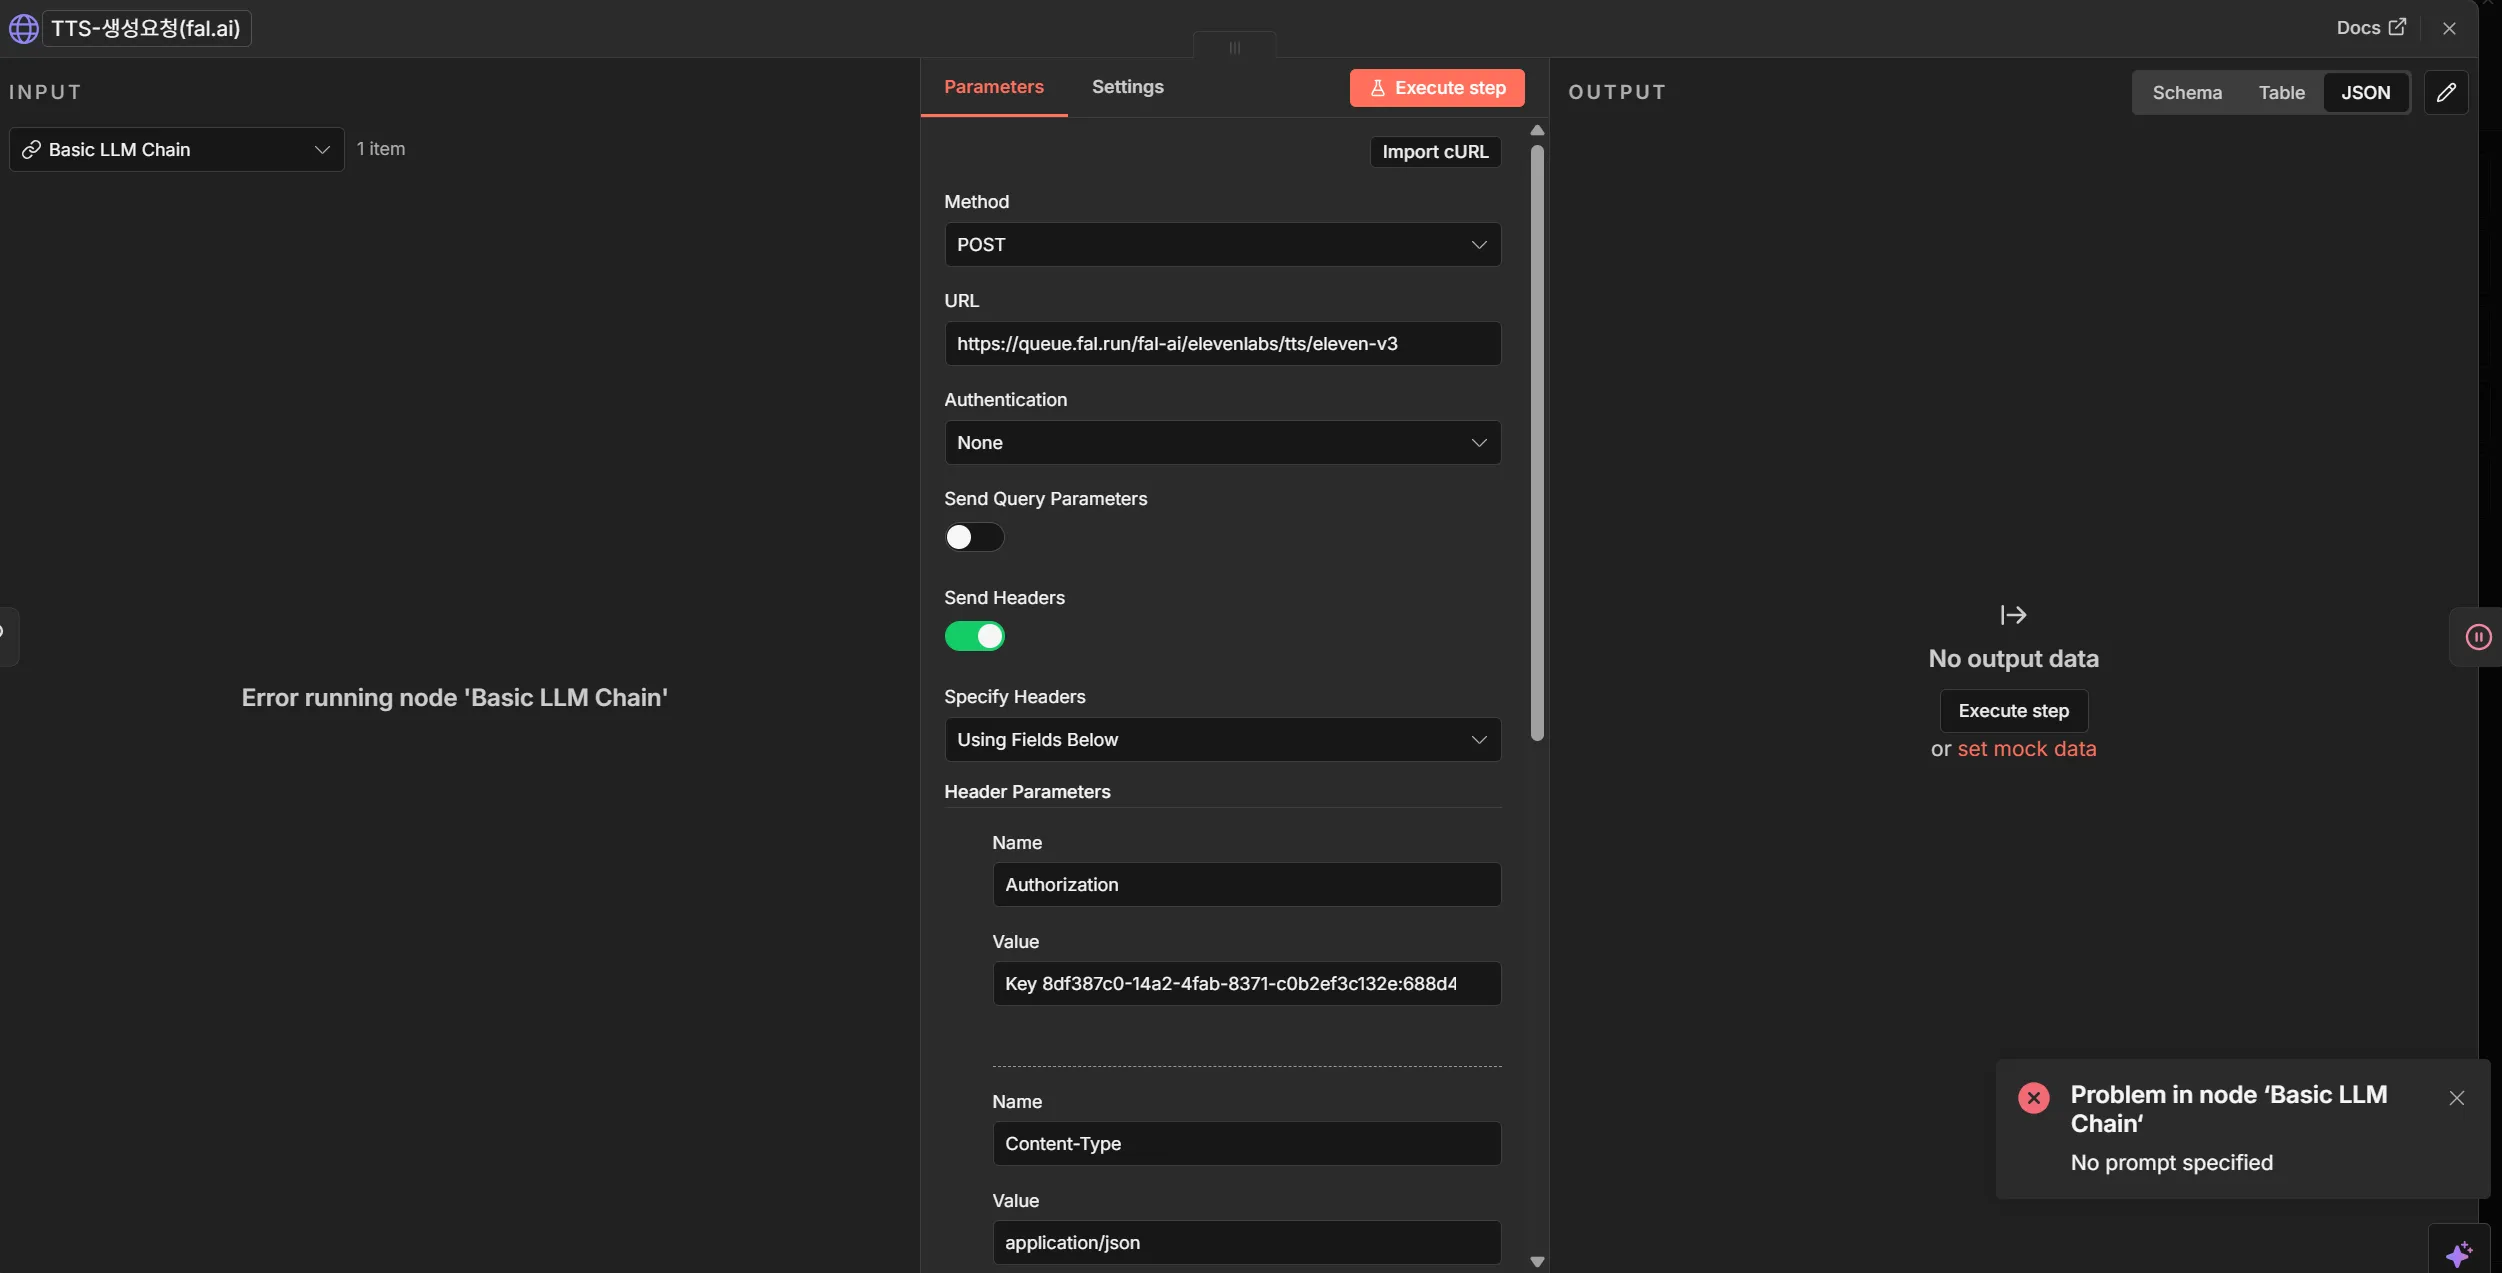
Task: Click the set mock data link
Action: (2026, 749)
